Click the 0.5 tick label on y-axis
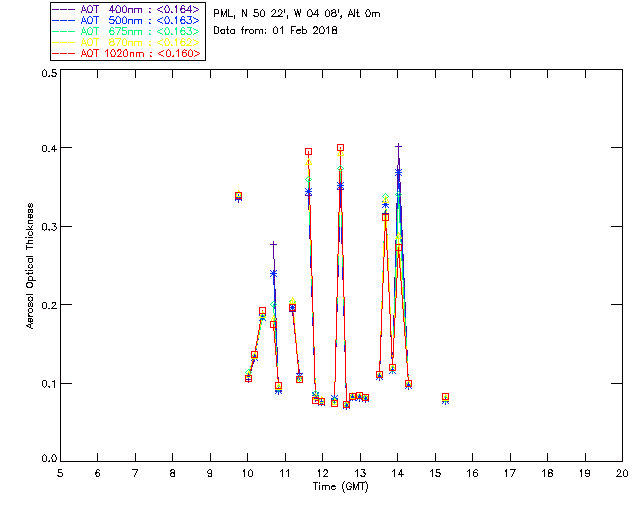This screenshot has height=512, width=640. tap(49, 74)
